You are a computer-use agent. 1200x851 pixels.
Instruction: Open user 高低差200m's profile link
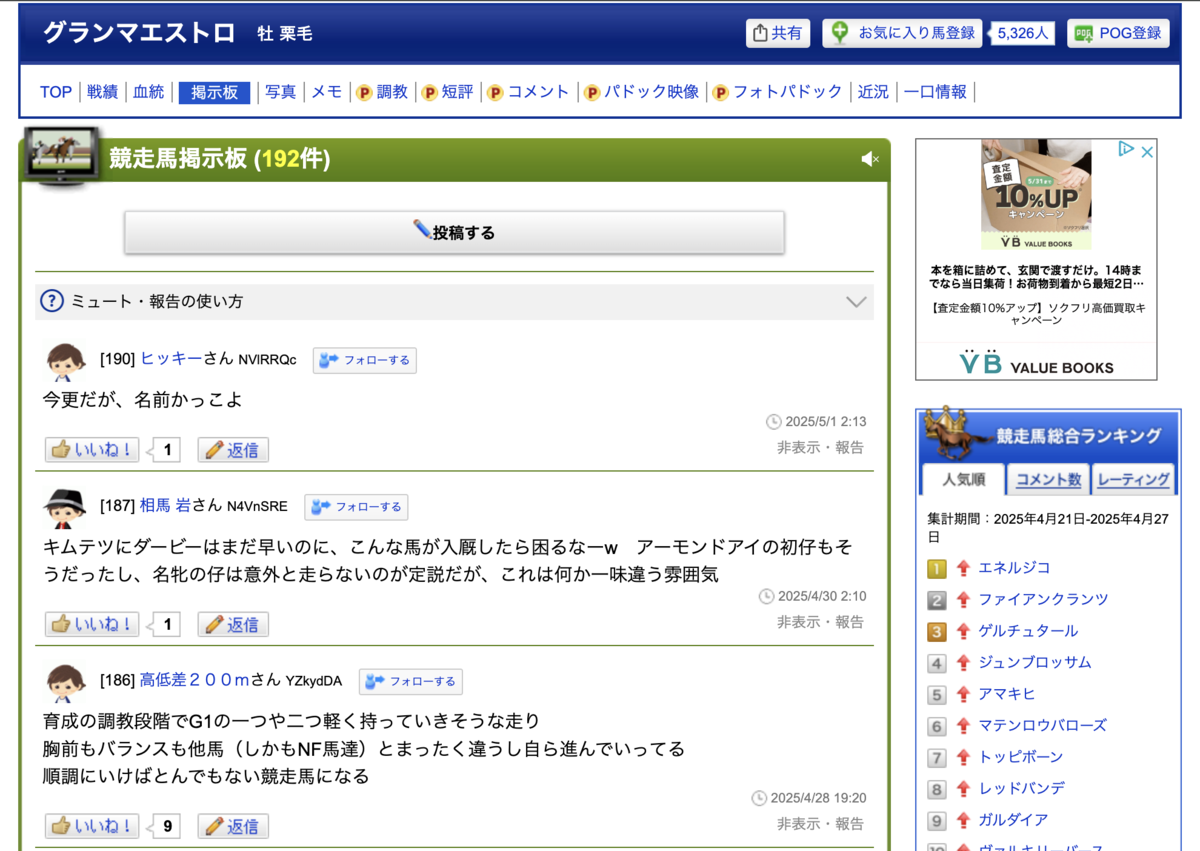click(x=195, y=680)
